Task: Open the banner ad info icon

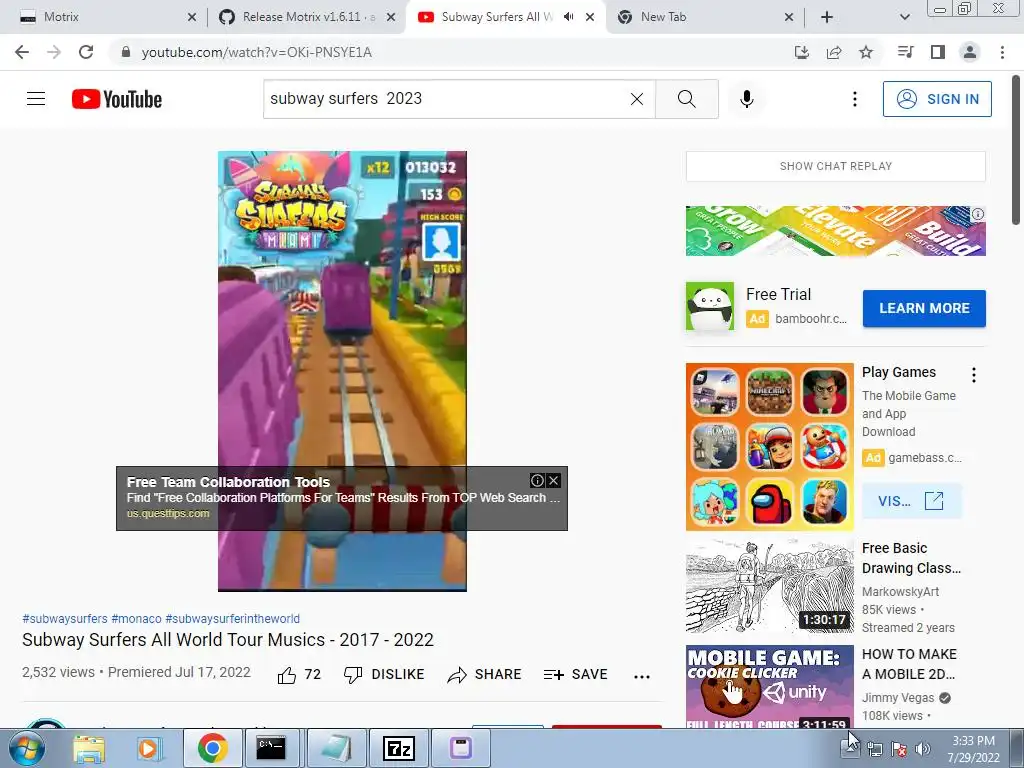Action: tap(977, 214)
